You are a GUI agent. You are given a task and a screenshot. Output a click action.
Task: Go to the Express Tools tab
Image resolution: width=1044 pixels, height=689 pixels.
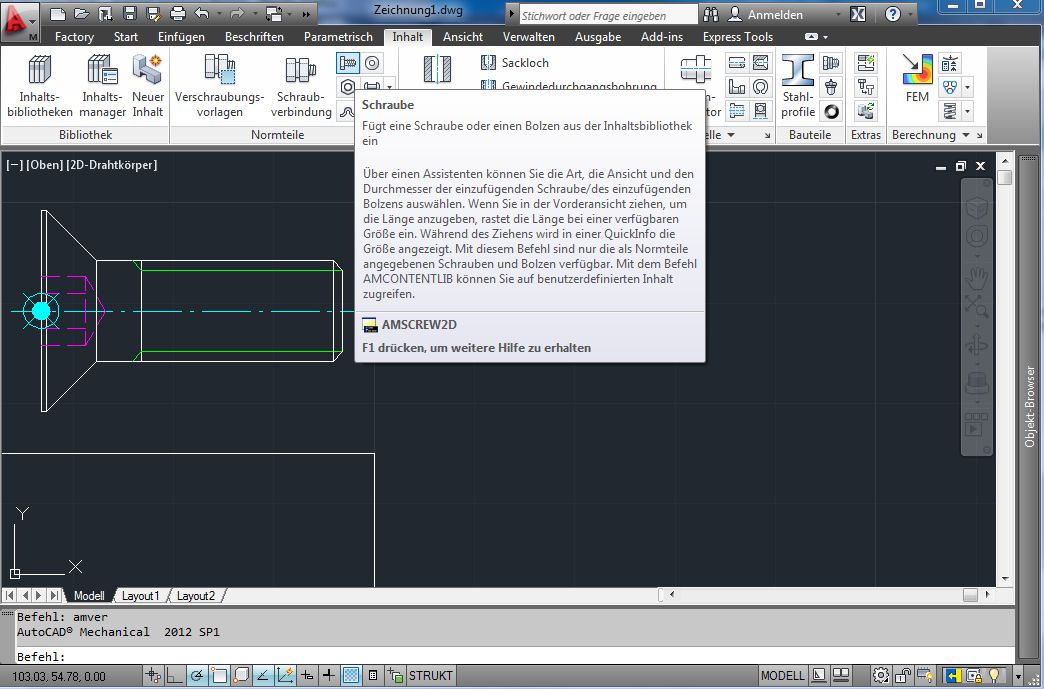pyautogui.click(x=738, y=37)
